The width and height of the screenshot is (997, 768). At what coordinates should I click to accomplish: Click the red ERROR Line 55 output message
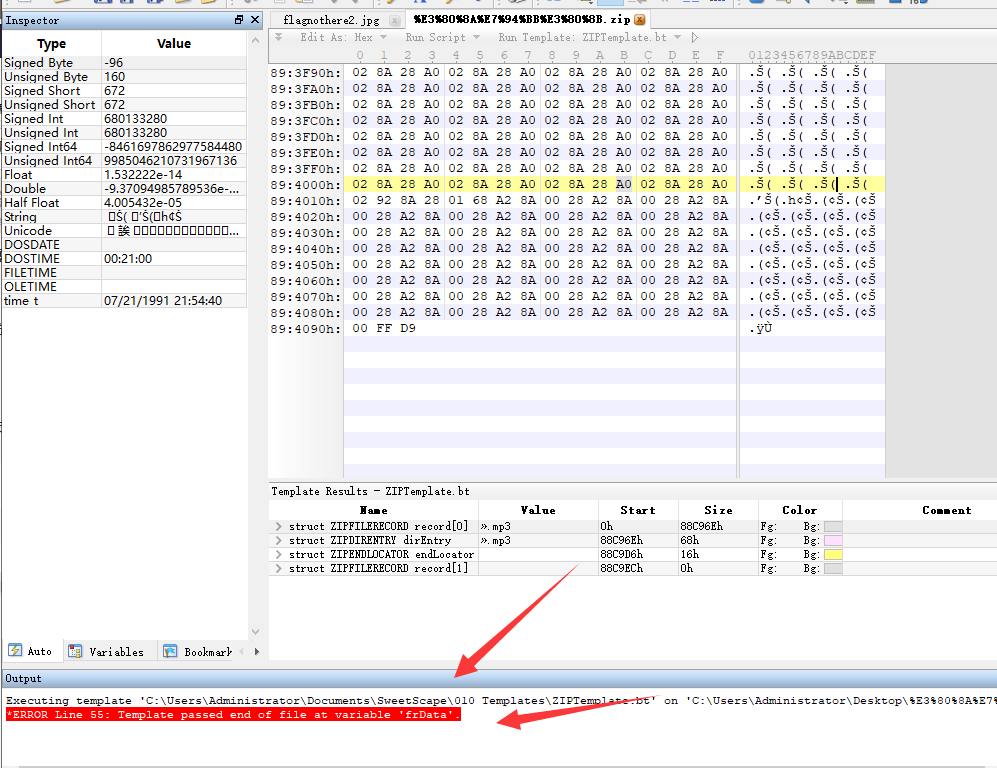(x=233, y=715)
